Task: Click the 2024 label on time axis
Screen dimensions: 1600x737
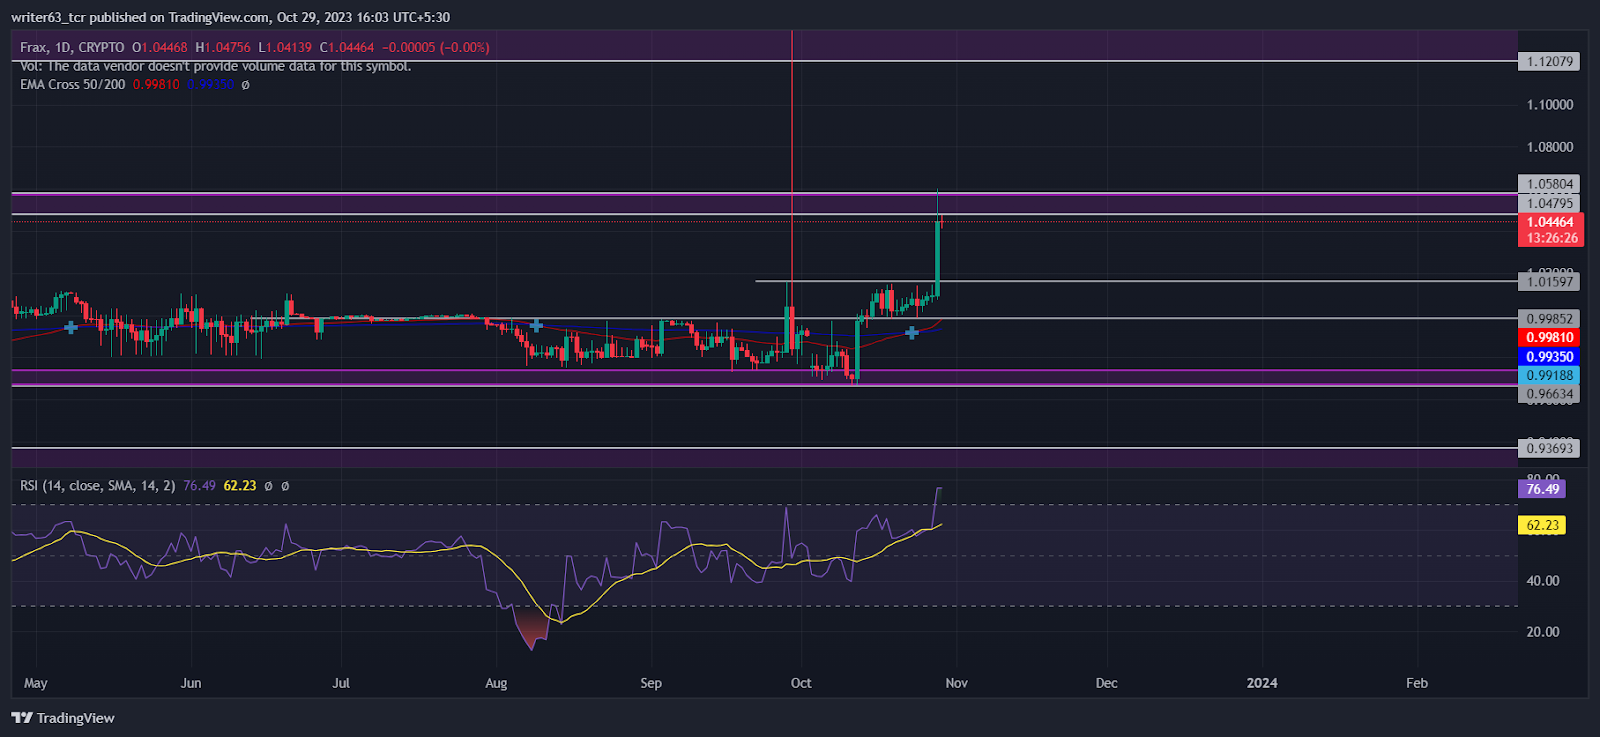Action: (1261, 683)
